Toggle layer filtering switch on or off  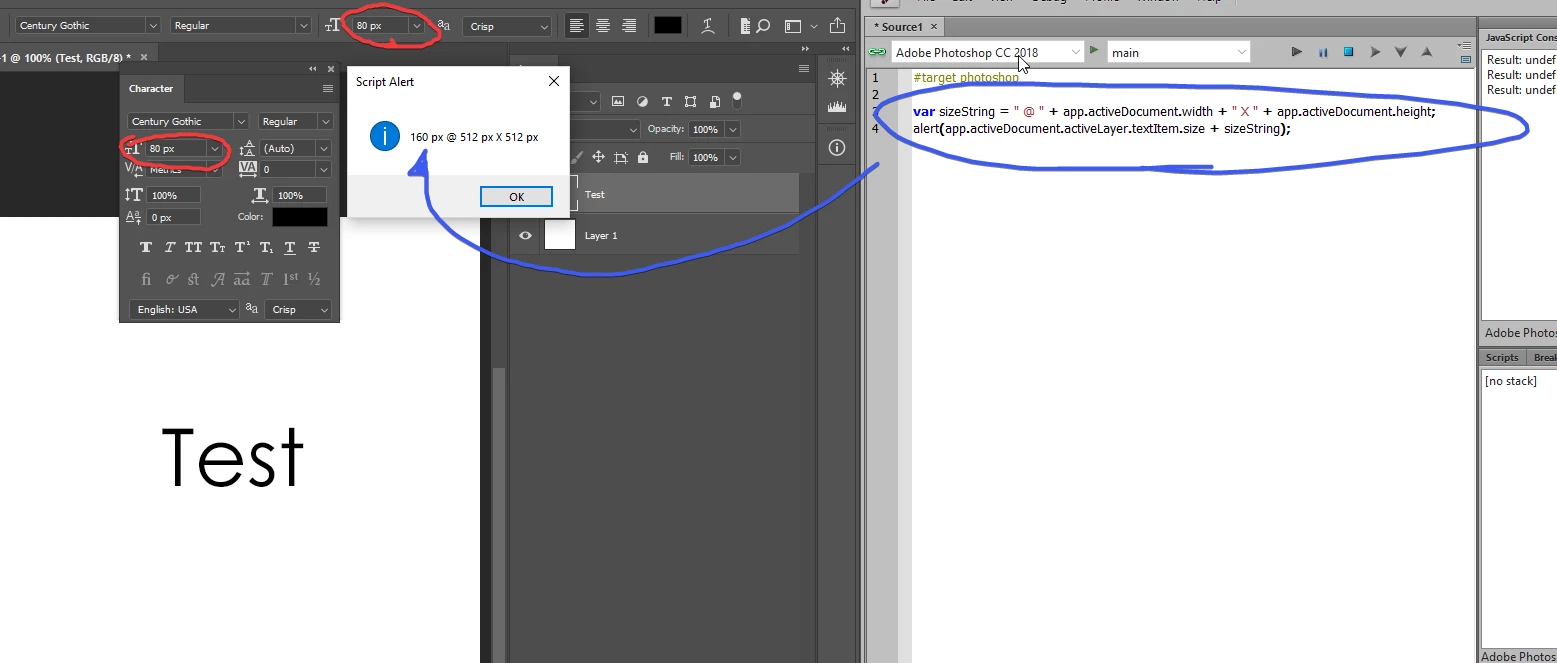point(737,99)
